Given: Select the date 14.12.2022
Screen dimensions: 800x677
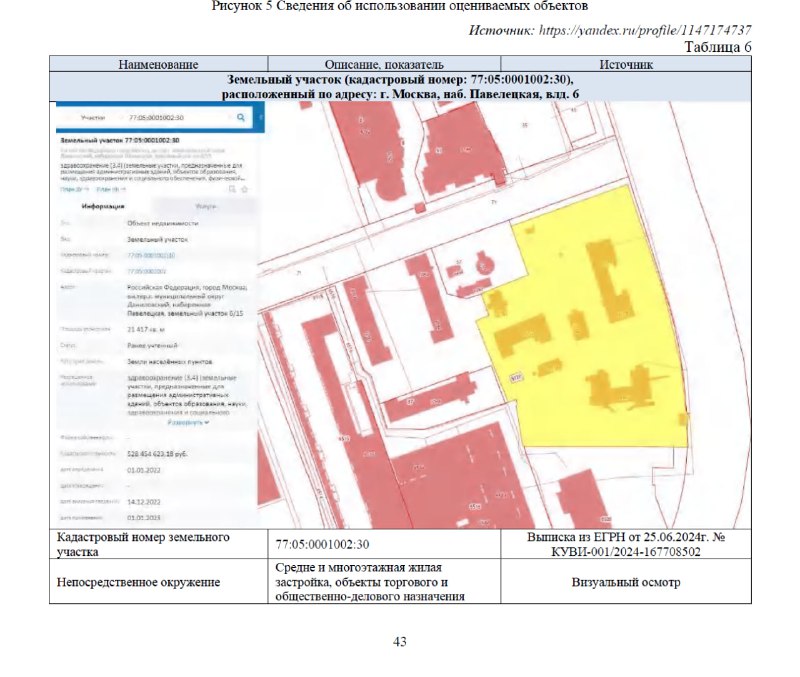Looking at the screenshot, I should [x=144, y=502].
